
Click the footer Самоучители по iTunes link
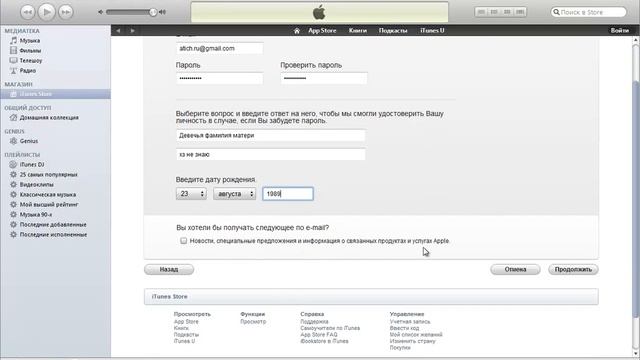pyautogui.click(x=330, y=328)
